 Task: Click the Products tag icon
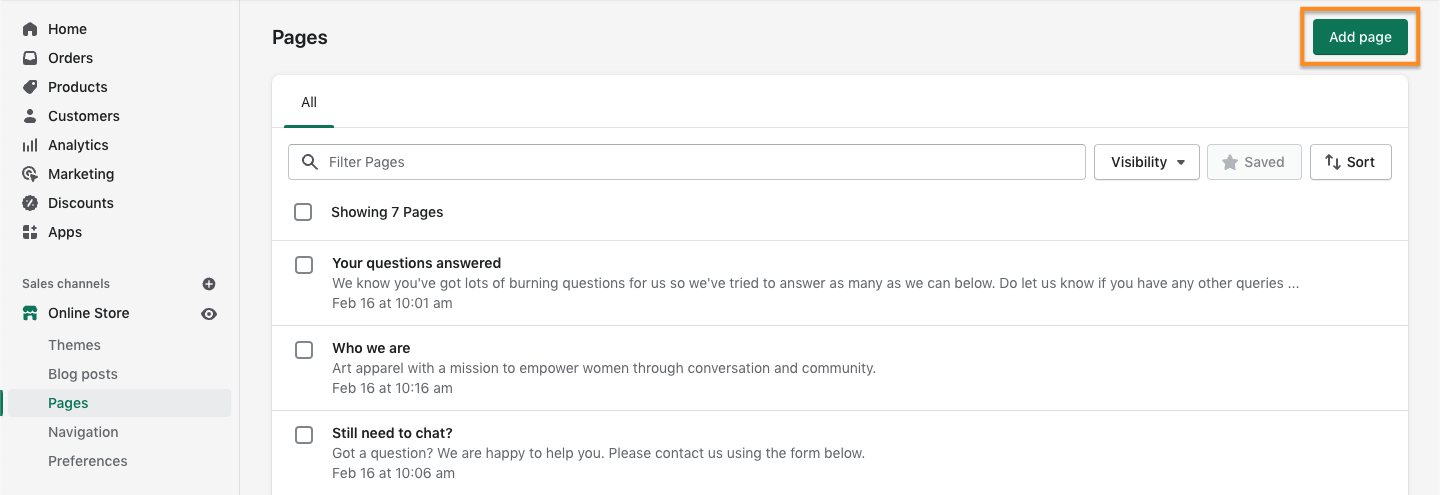pos(30,87)
